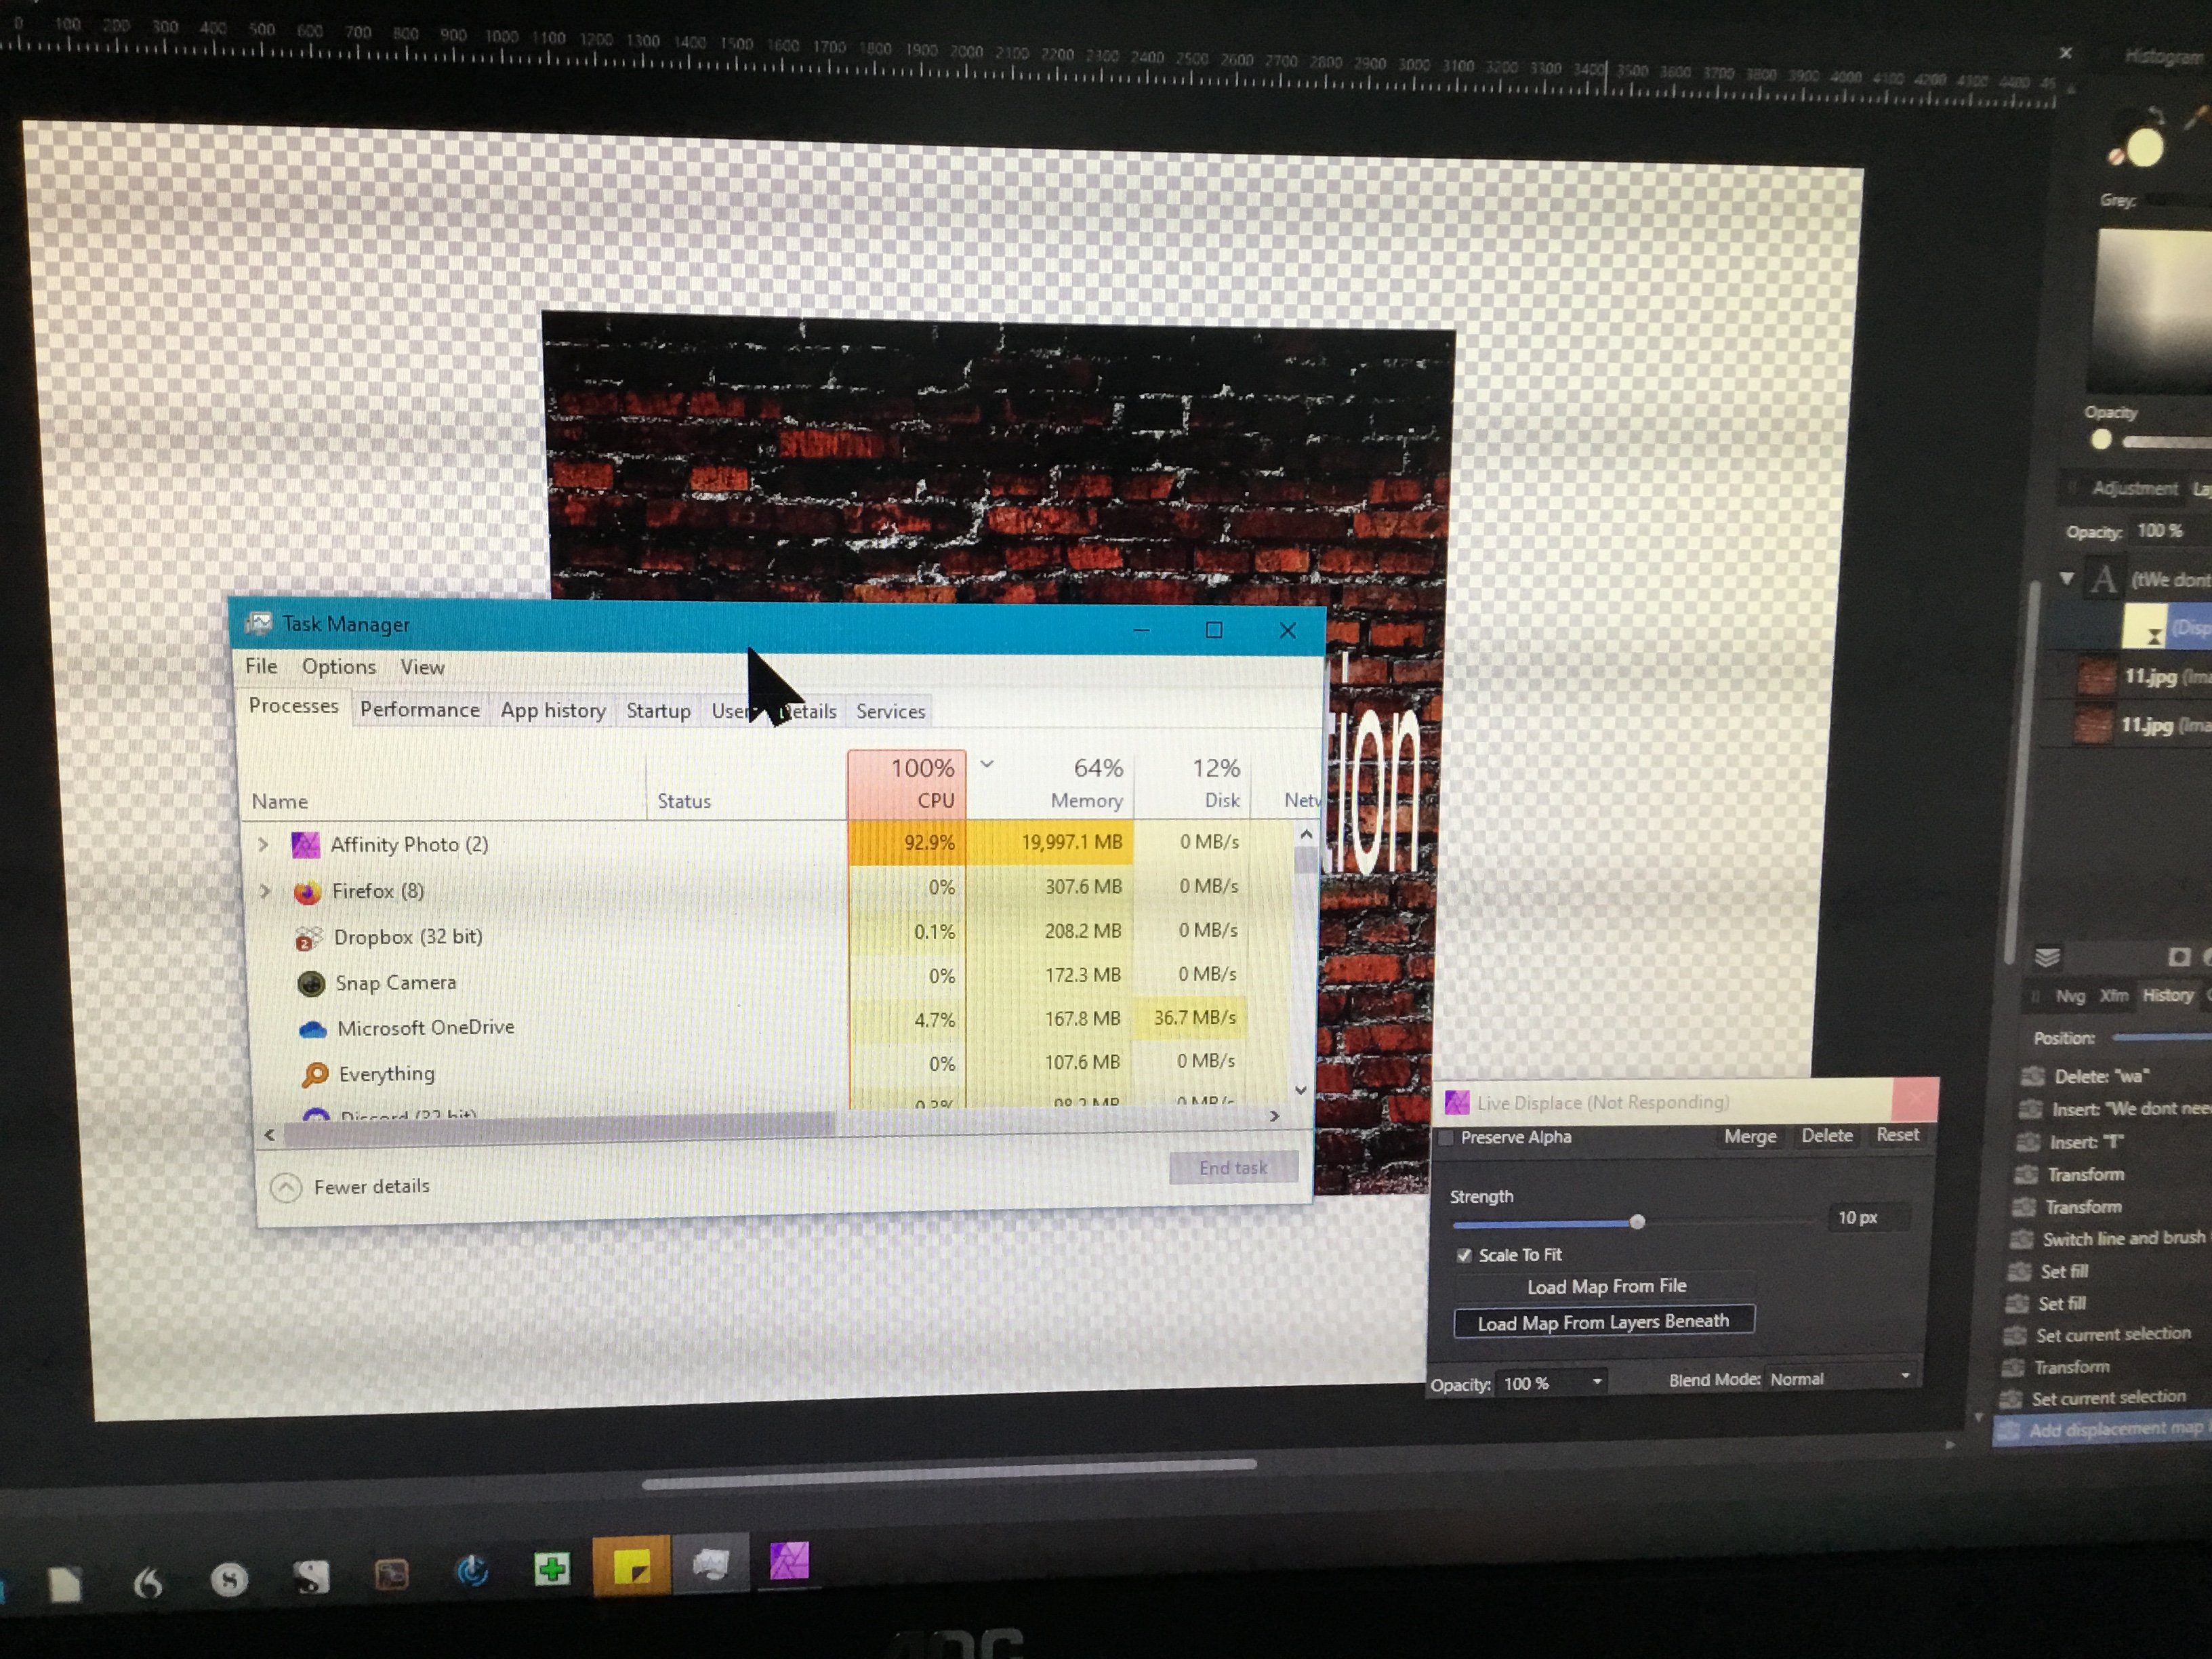Click the Firefox icon in Task Manager list
This screenshot has width=2212, height=1659.
coord(308,892)
